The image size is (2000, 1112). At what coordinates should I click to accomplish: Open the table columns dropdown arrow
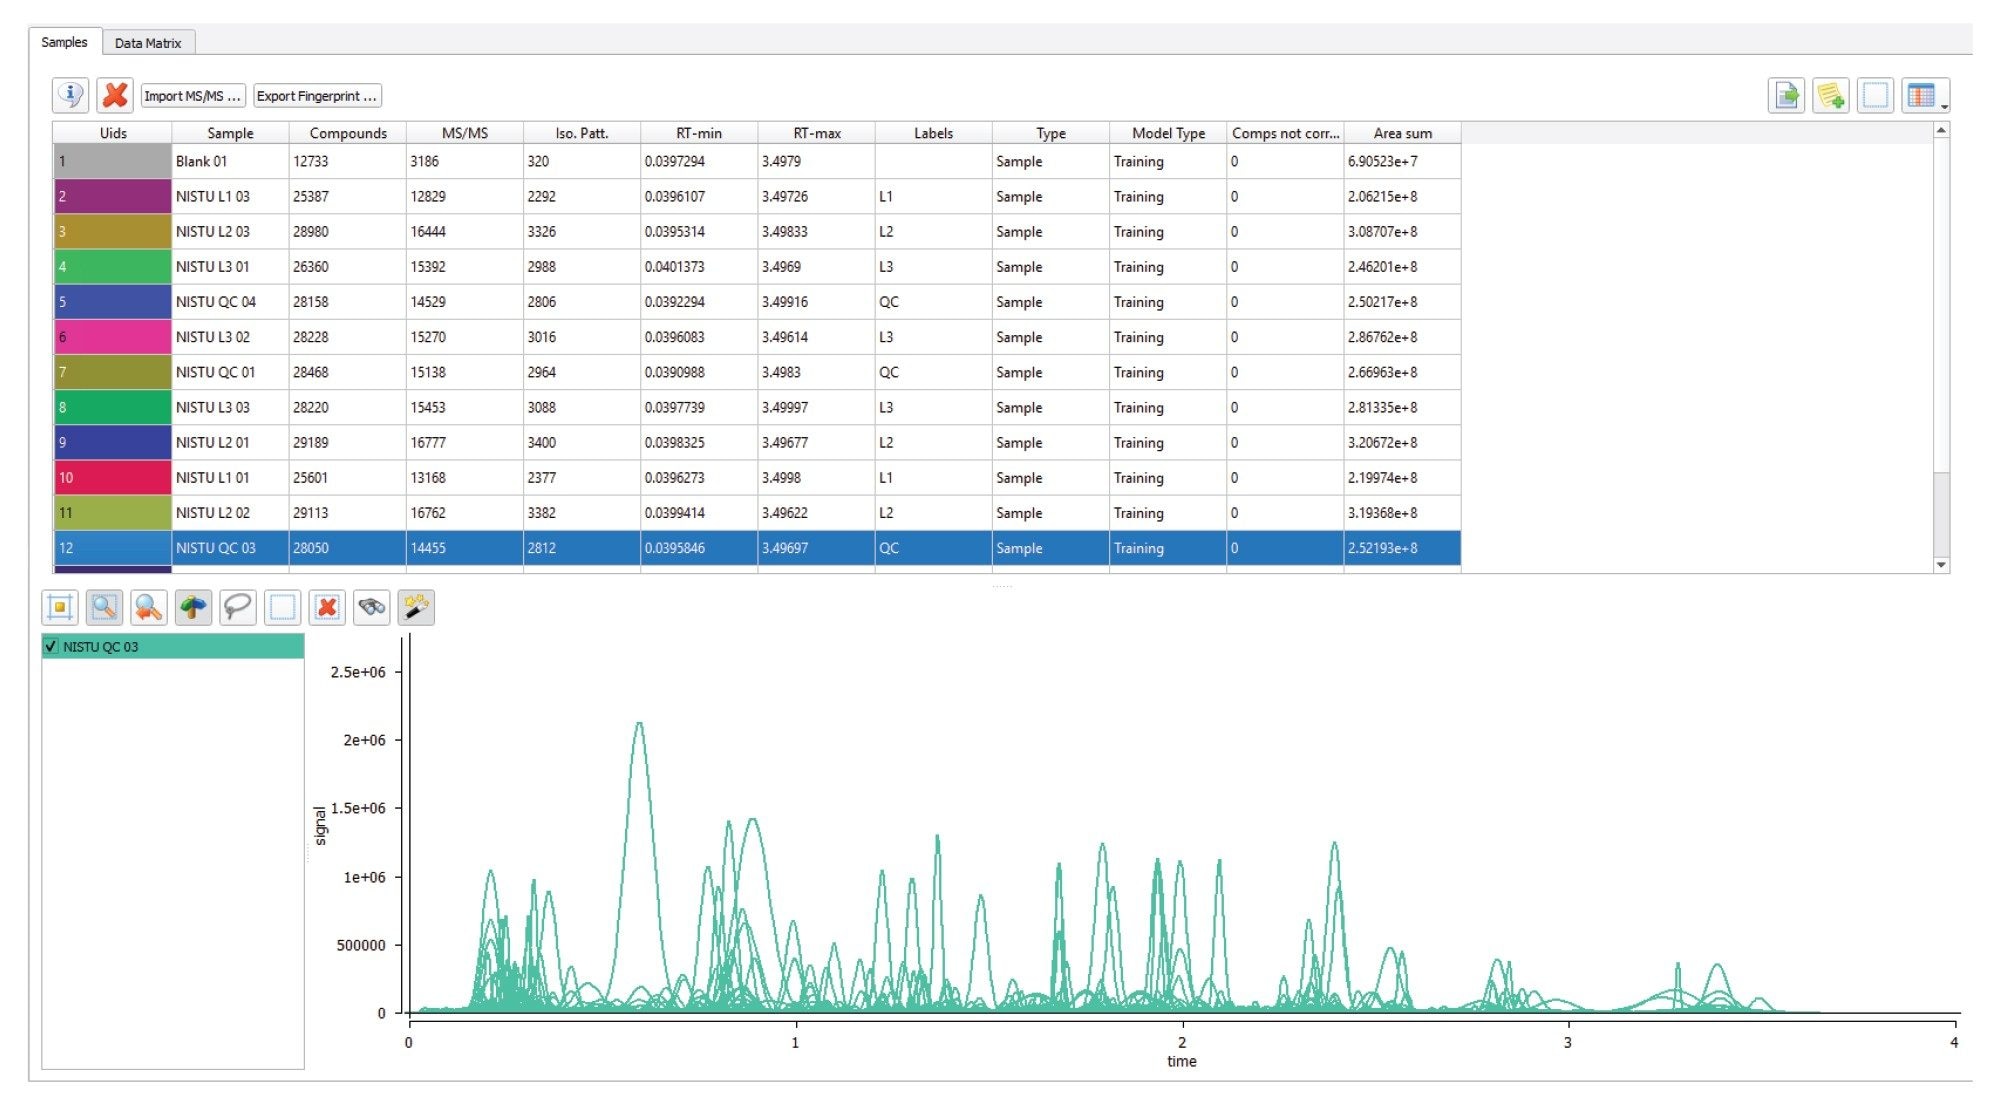point(1944,106)
